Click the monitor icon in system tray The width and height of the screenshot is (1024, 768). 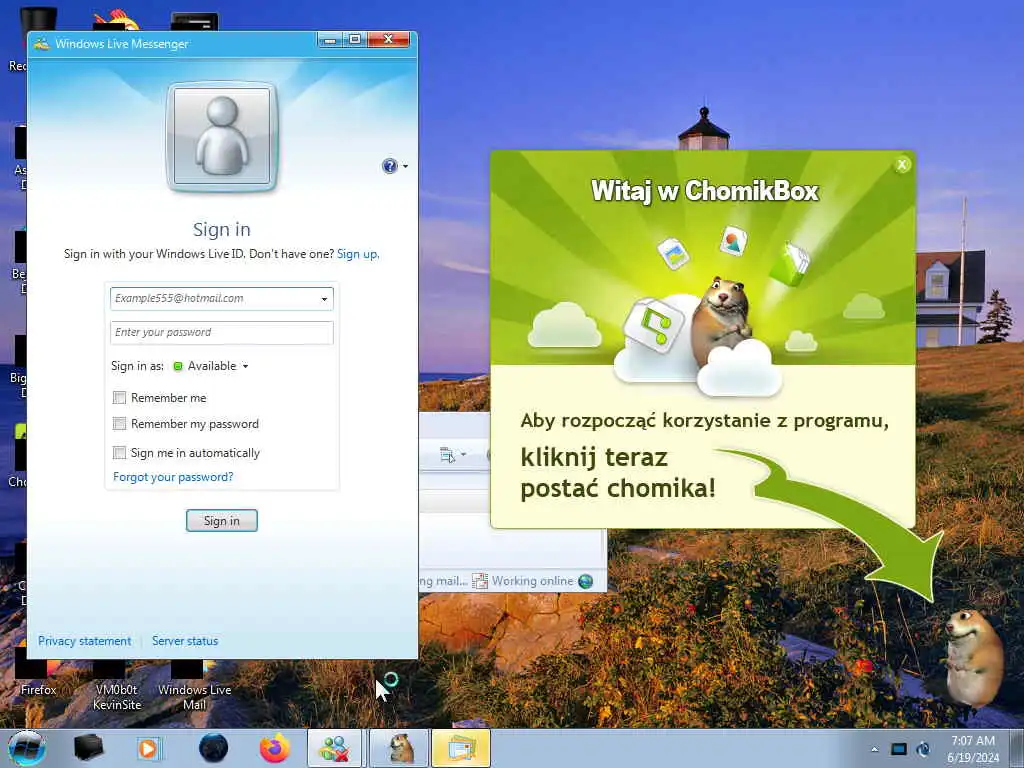899,749
